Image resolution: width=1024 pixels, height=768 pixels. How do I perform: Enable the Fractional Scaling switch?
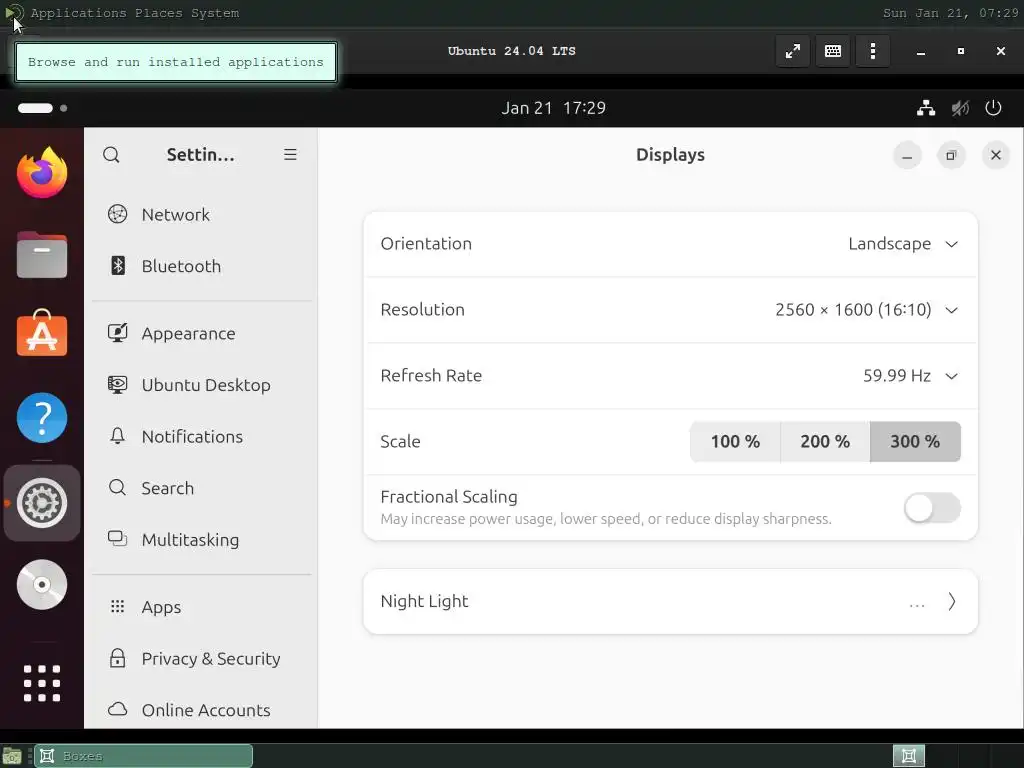pos(932,508)
